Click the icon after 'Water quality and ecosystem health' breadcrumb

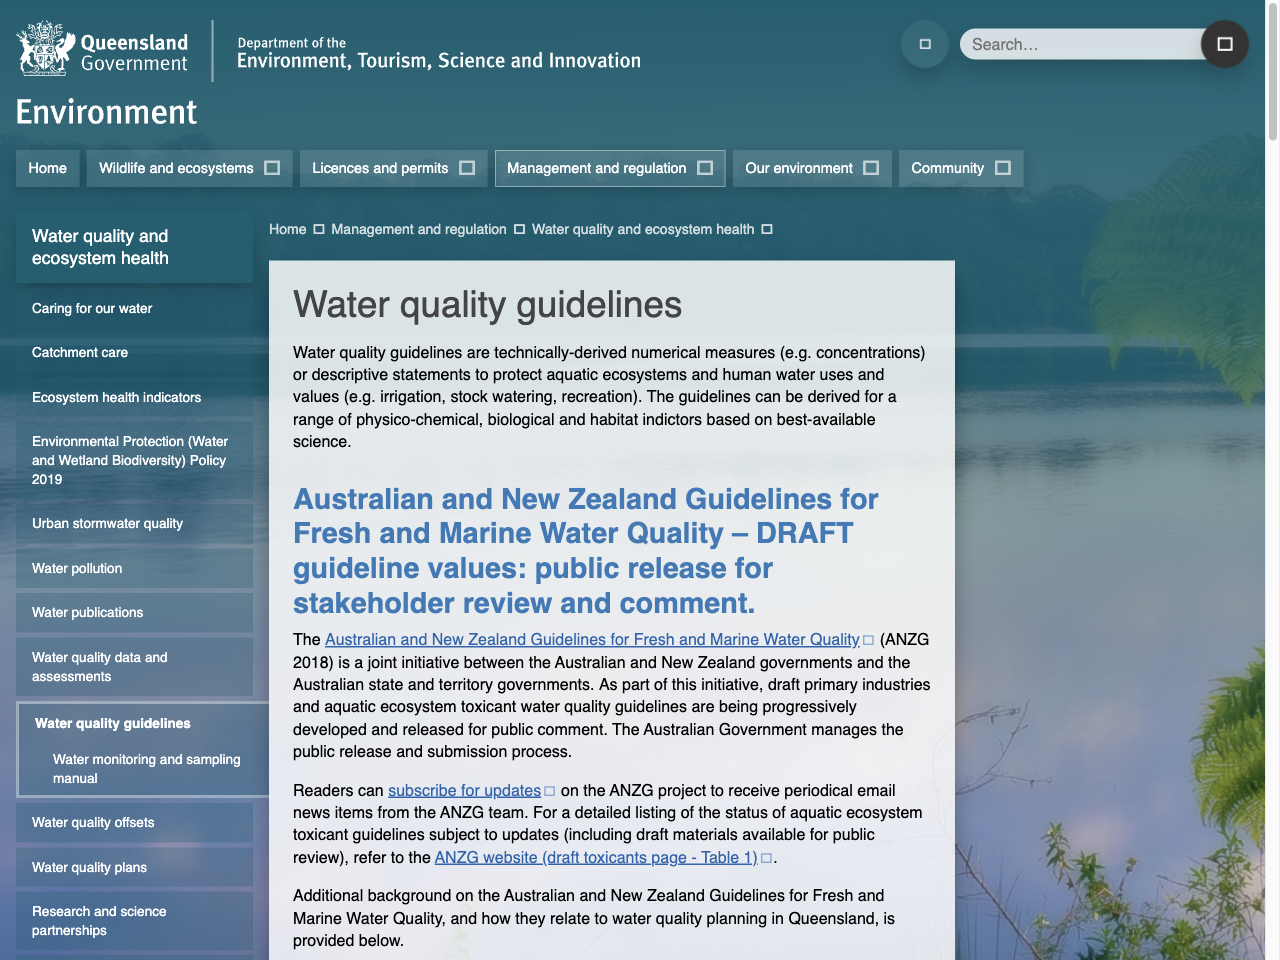[766, 229]
